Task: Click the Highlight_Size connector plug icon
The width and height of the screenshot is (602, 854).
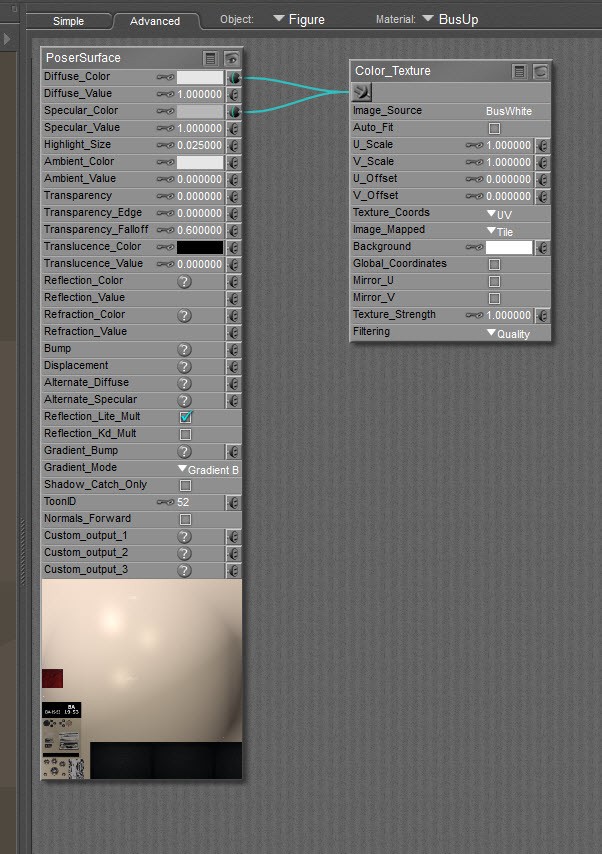Action: click(234, 145)
